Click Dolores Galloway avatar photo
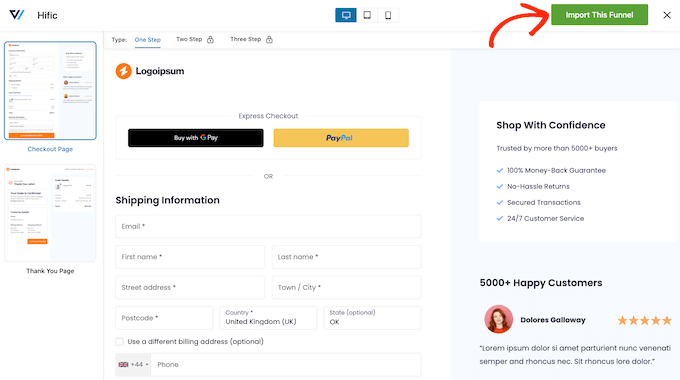This screenshot has width=680, height=380. (498, 319)
